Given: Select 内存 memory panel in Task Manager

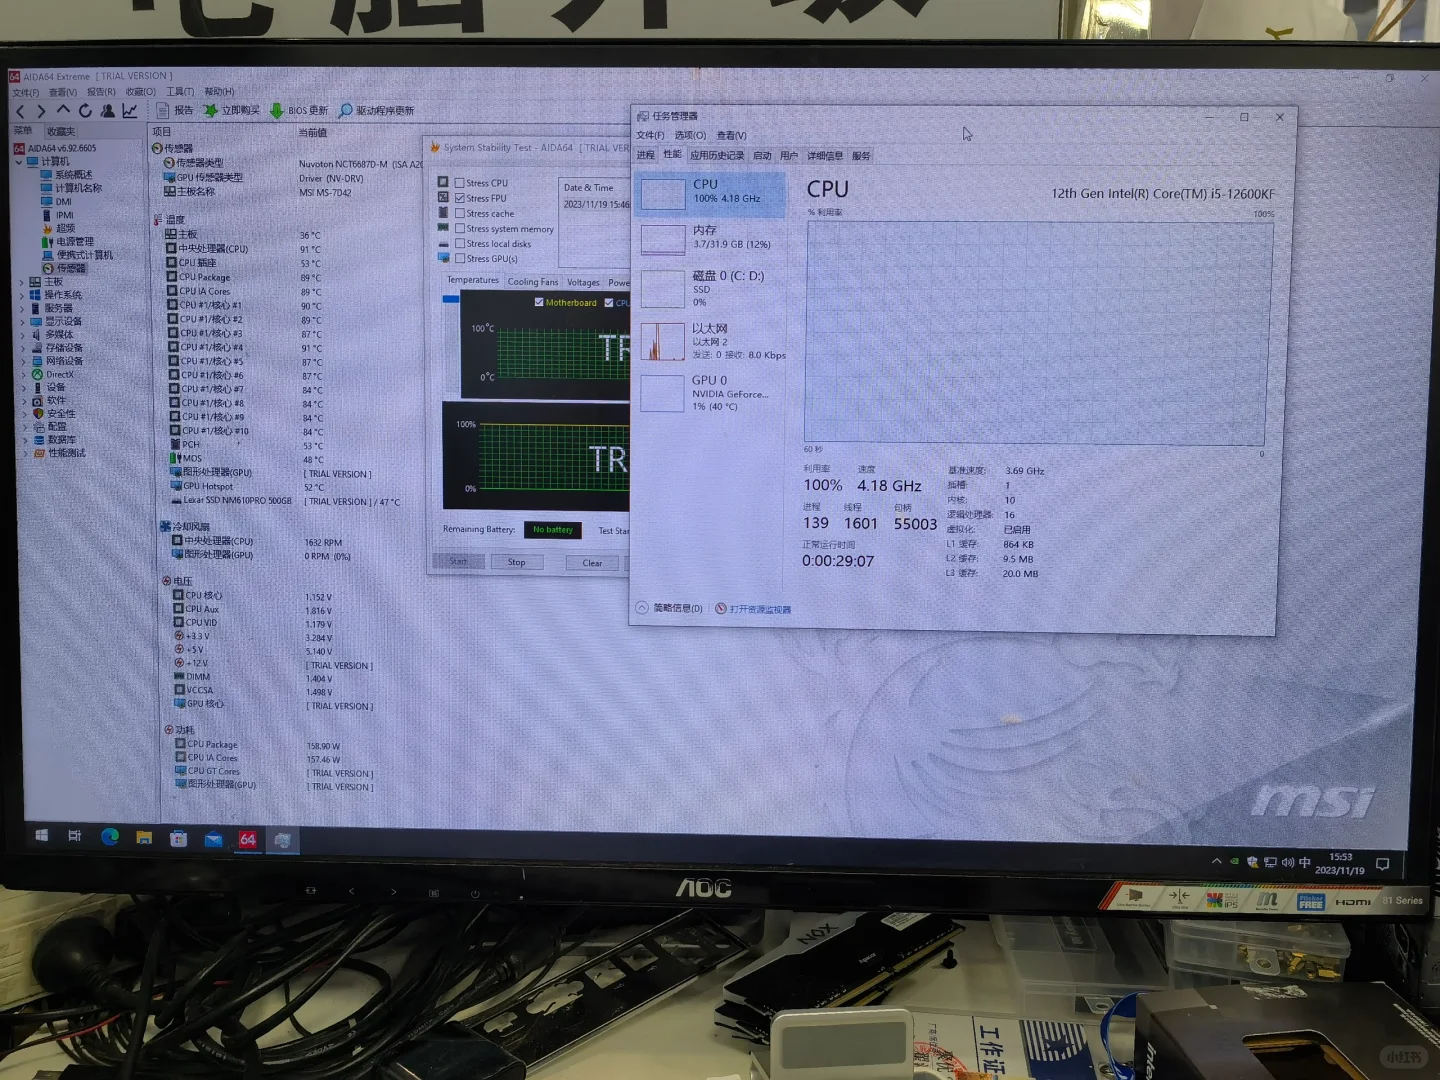Looking at the screenshot, I should pyautogui.click(x=711, y=238).
